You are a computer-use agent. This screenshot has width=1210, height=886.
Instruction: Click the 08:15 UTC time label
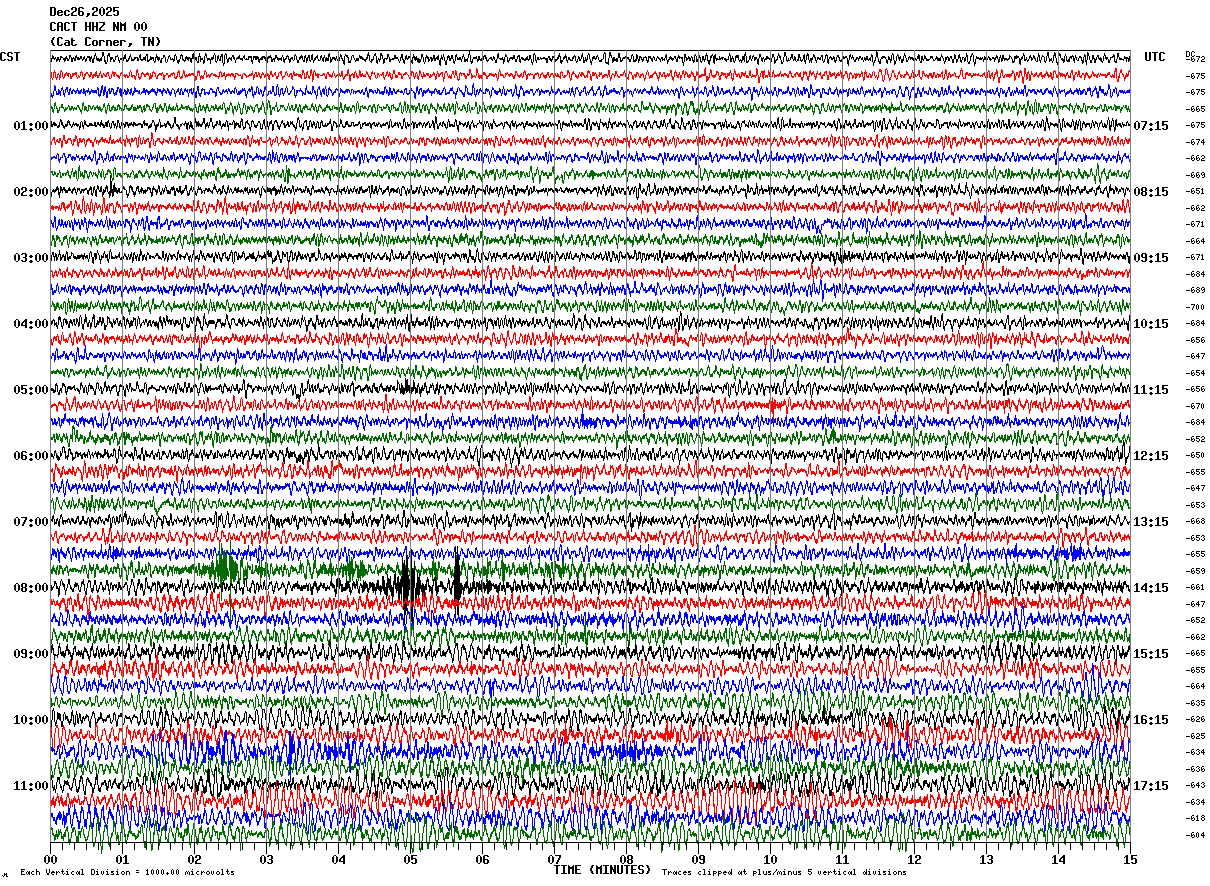(x=1151, y=192)
